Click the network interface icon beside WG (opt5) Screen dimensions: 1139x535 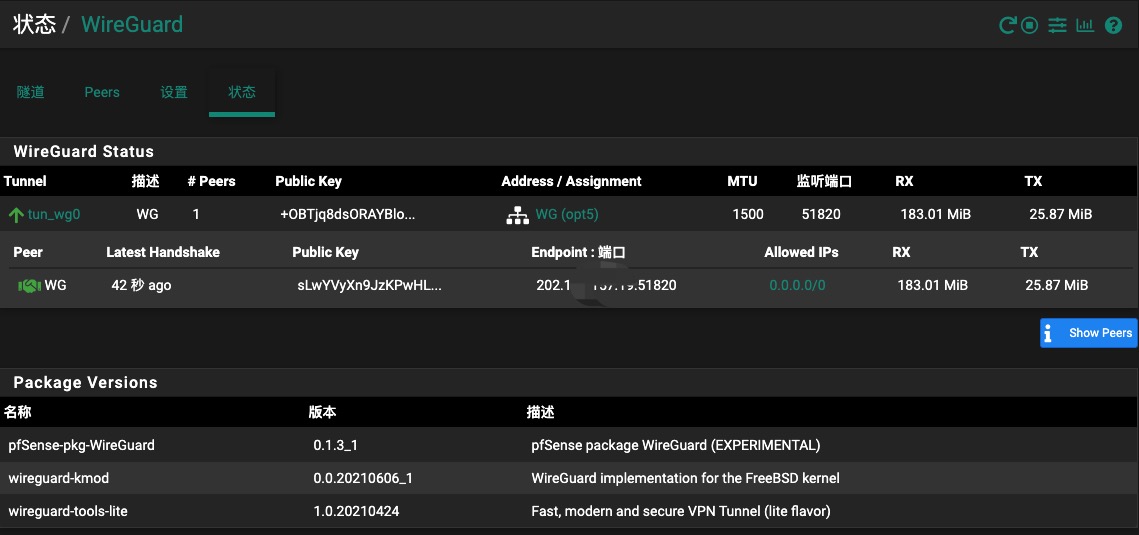tap(517, 215)
